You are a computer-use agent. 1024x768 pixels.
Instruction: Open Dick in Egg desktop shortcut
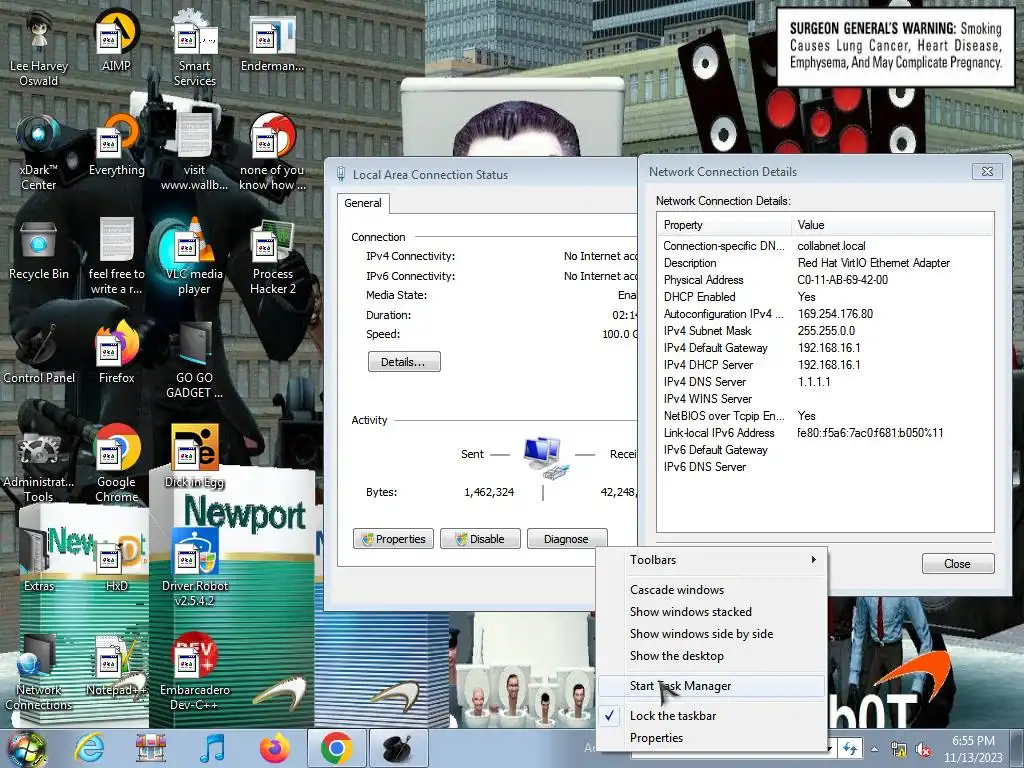click(x=195, y=456)
